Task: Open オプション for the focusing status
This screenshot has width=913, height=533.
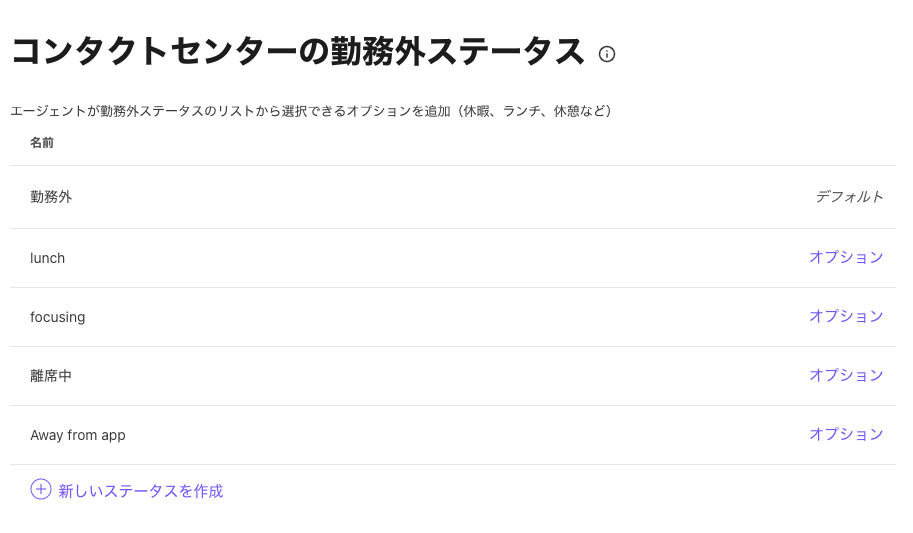Action: 846,316
